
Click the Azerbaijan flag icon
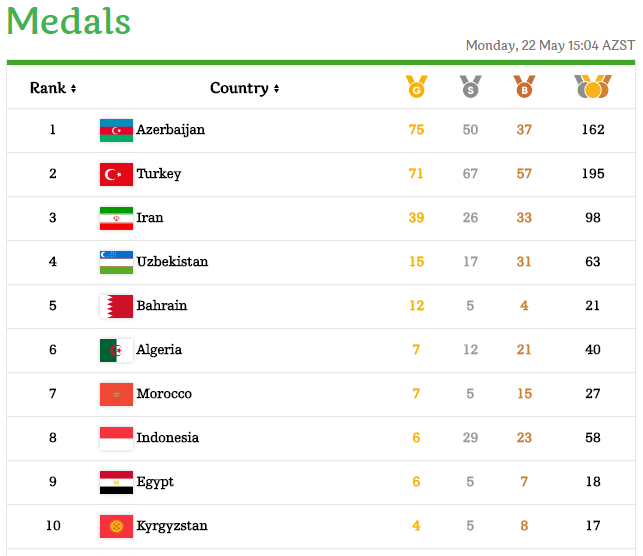116,130
